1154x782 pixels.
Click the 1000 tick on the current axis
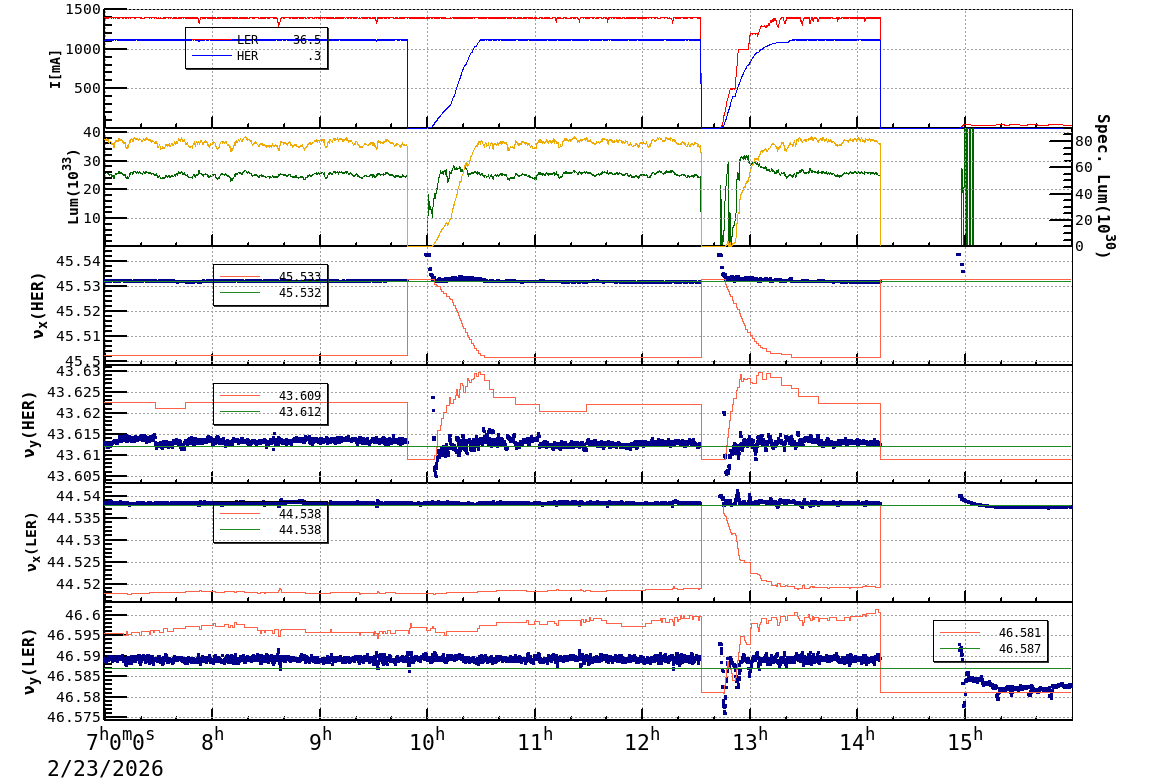83,49
